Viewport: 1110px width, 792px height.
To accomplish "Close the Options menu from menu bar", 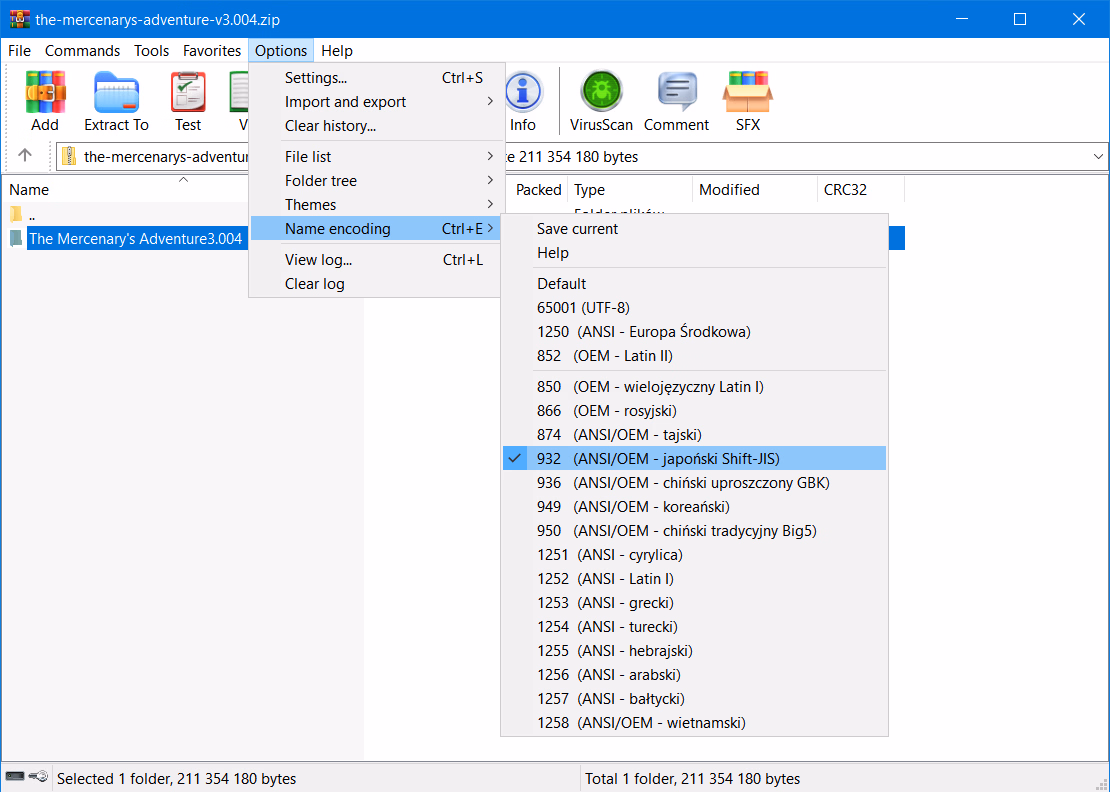I will pyautogui.click(x=281, y=51).
